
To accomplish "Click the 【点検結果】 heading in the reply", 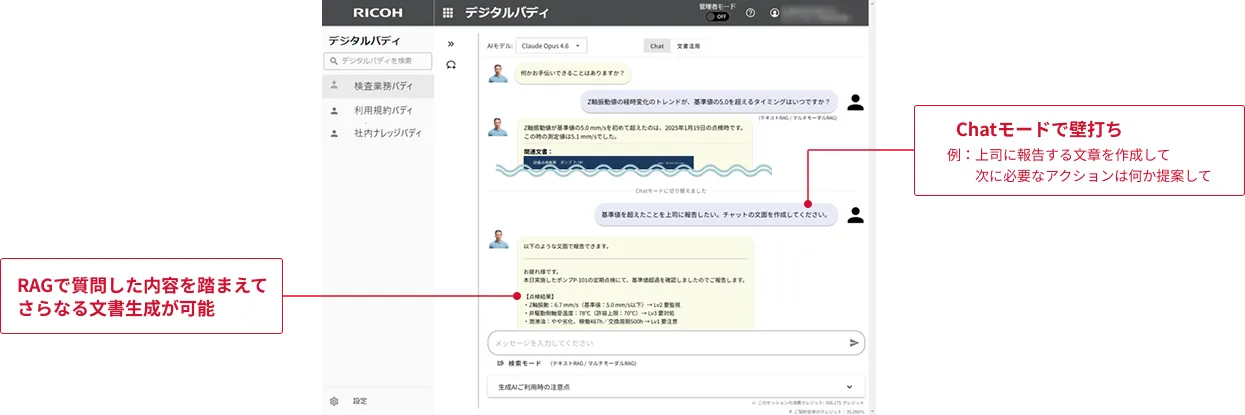I will 538,297.
